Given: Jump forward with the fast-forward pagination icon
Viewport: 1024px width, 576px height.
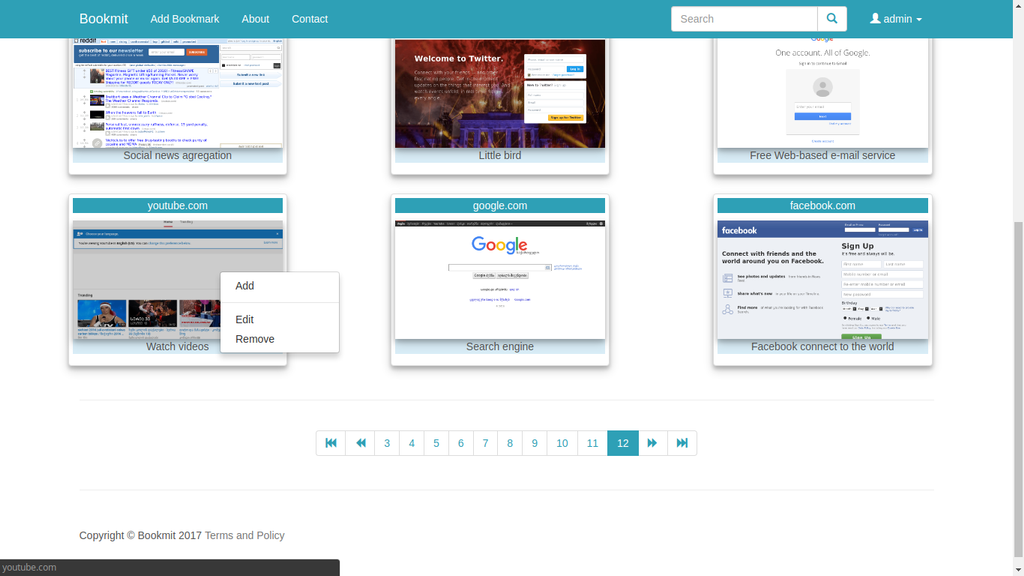Looking at the screenshot, I should (x=652, y=443).
